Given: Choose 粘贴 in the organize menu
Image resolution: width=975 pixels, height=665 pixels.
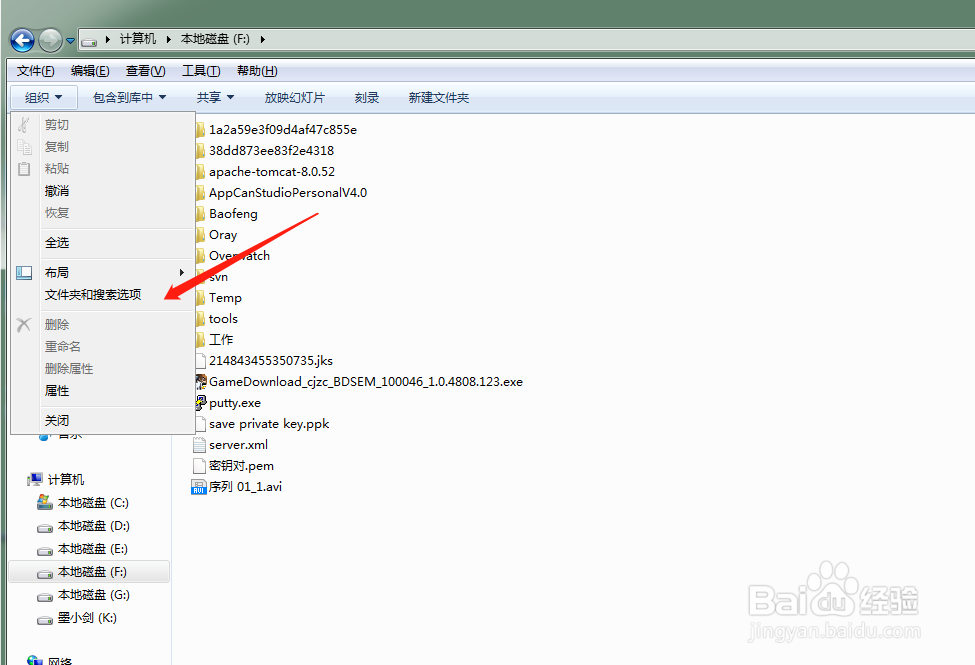Looking at the screenshot, I should point(103,169).
